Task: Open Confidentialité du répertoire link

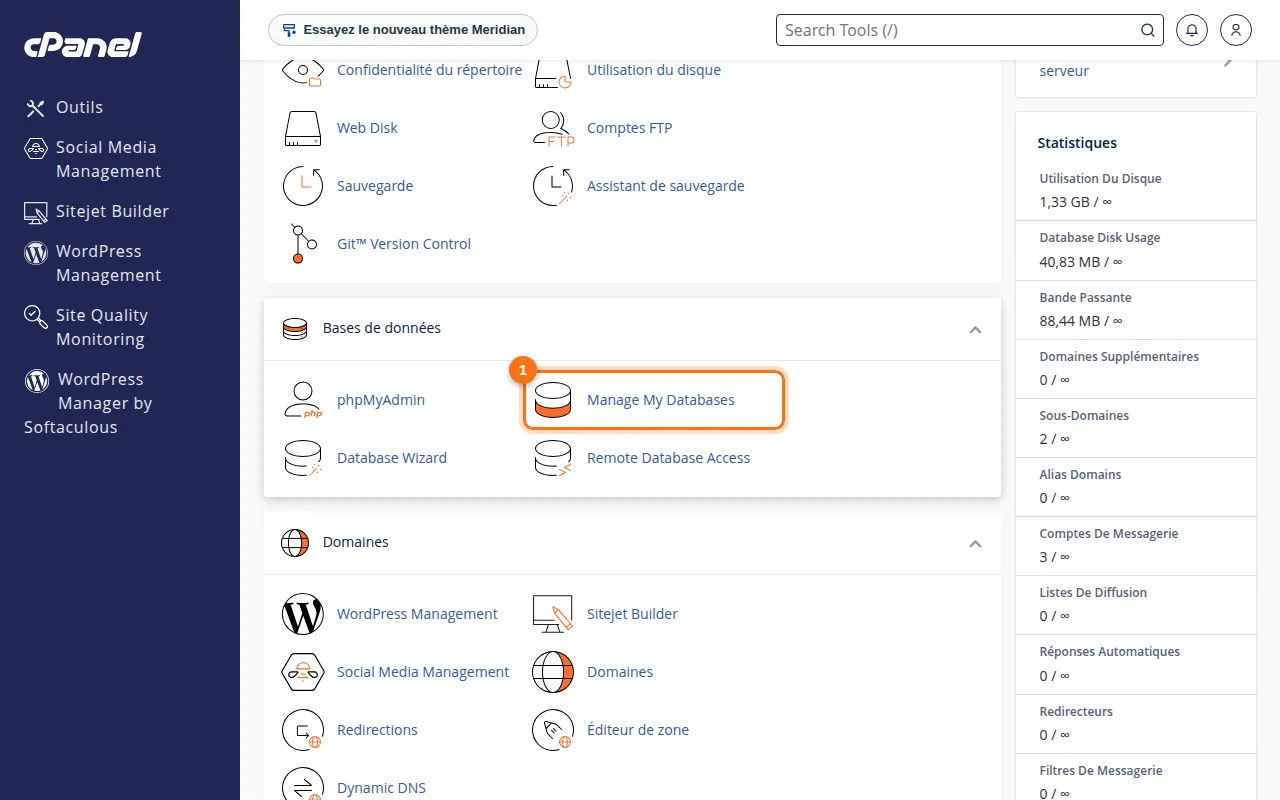Action: click(x=429, y=70)
